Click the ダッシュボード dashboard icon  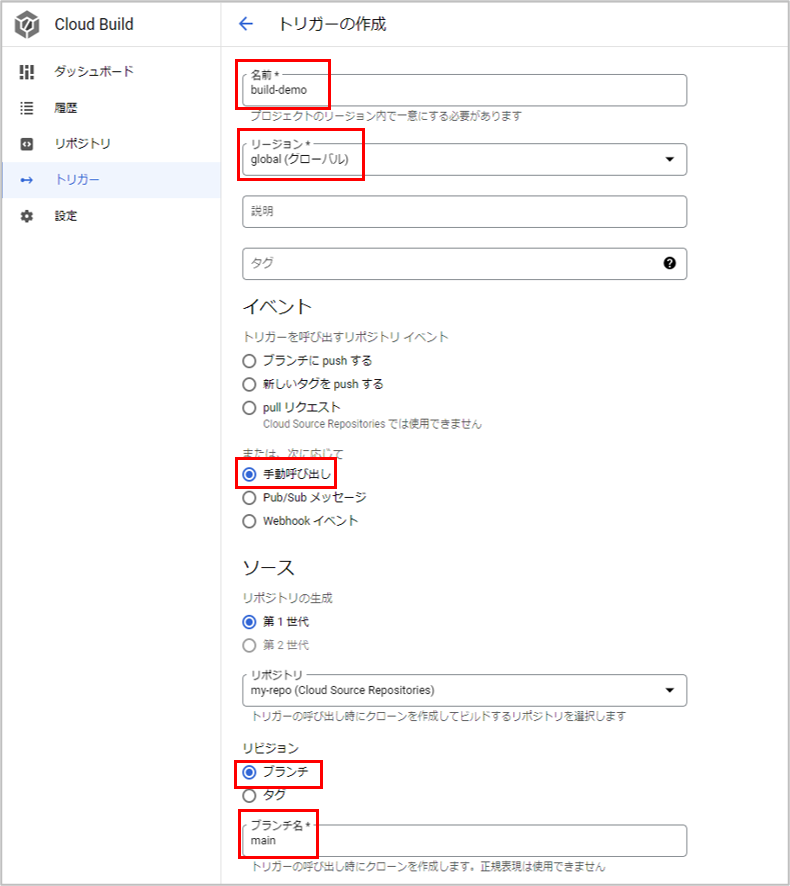27,72
